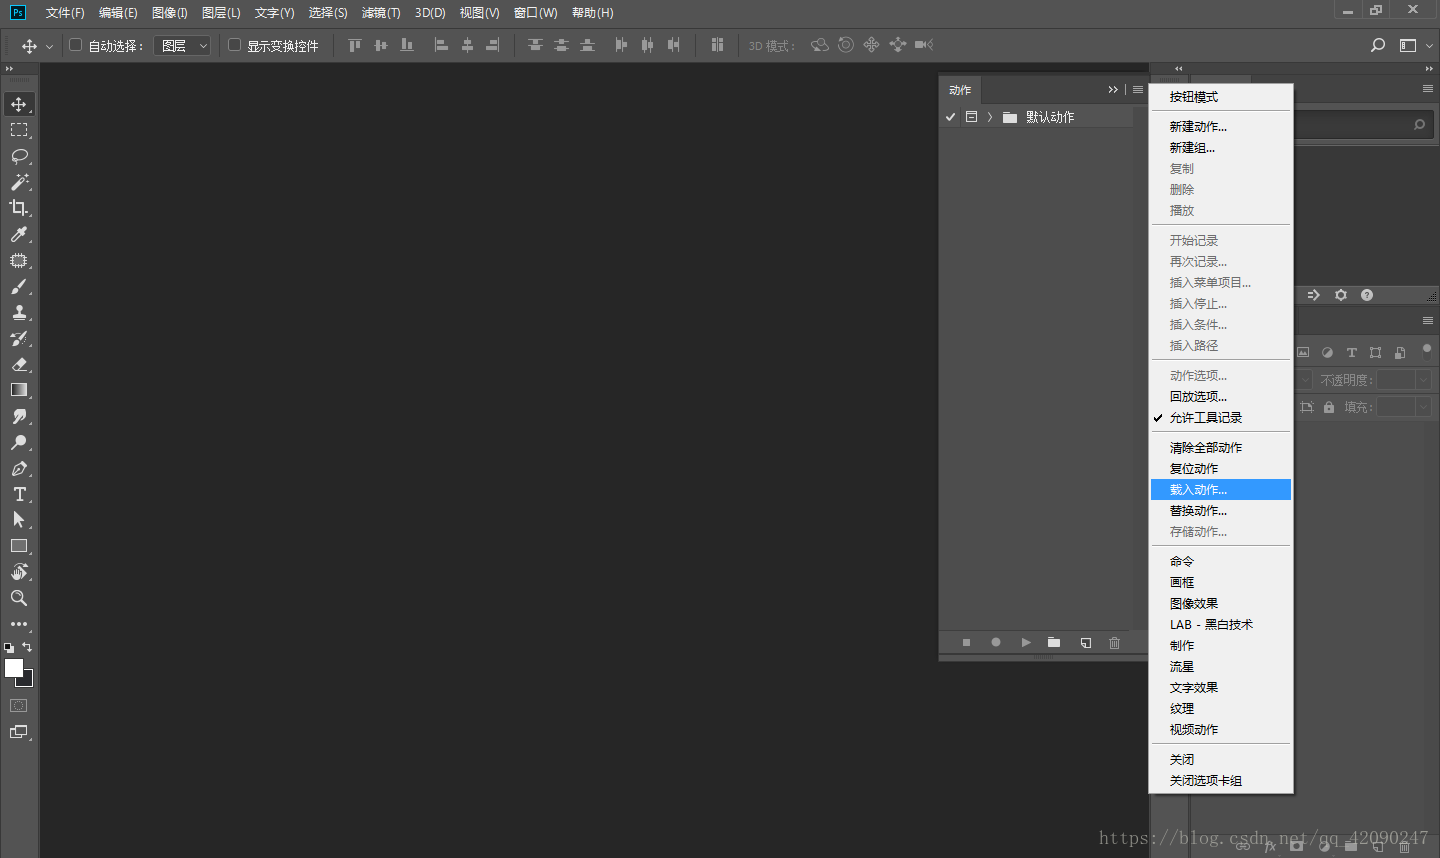Open the 不透明度 dropdown arrow

tap(1424, 380)
